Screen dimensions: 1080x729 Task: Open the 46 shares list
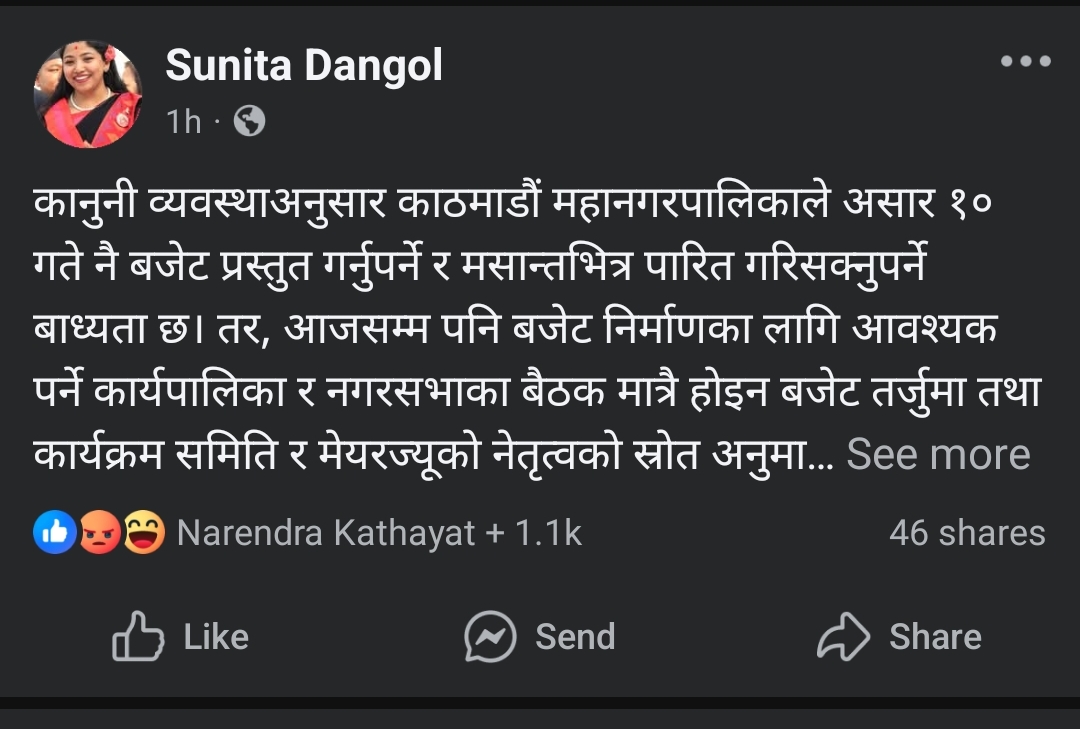pos(966,533)
